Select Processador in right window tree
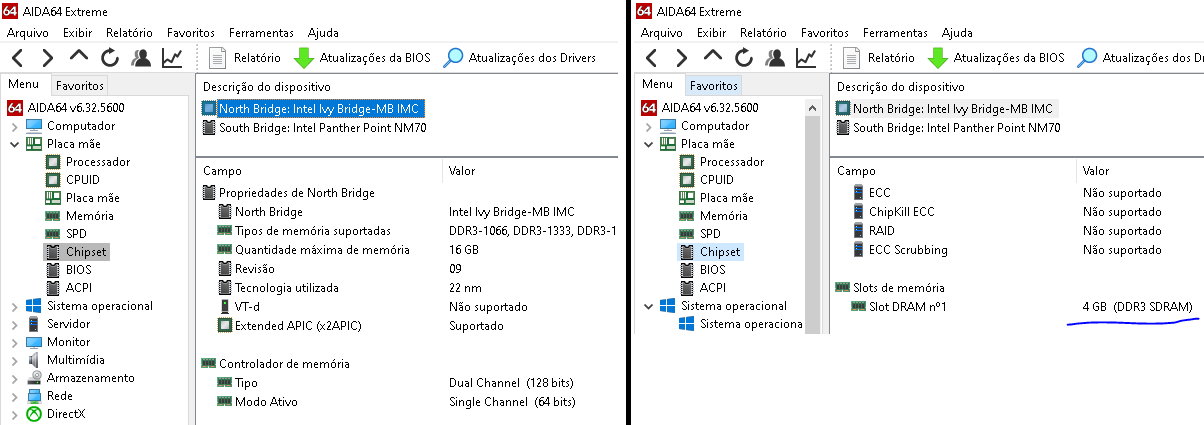 tap(732, 162)
